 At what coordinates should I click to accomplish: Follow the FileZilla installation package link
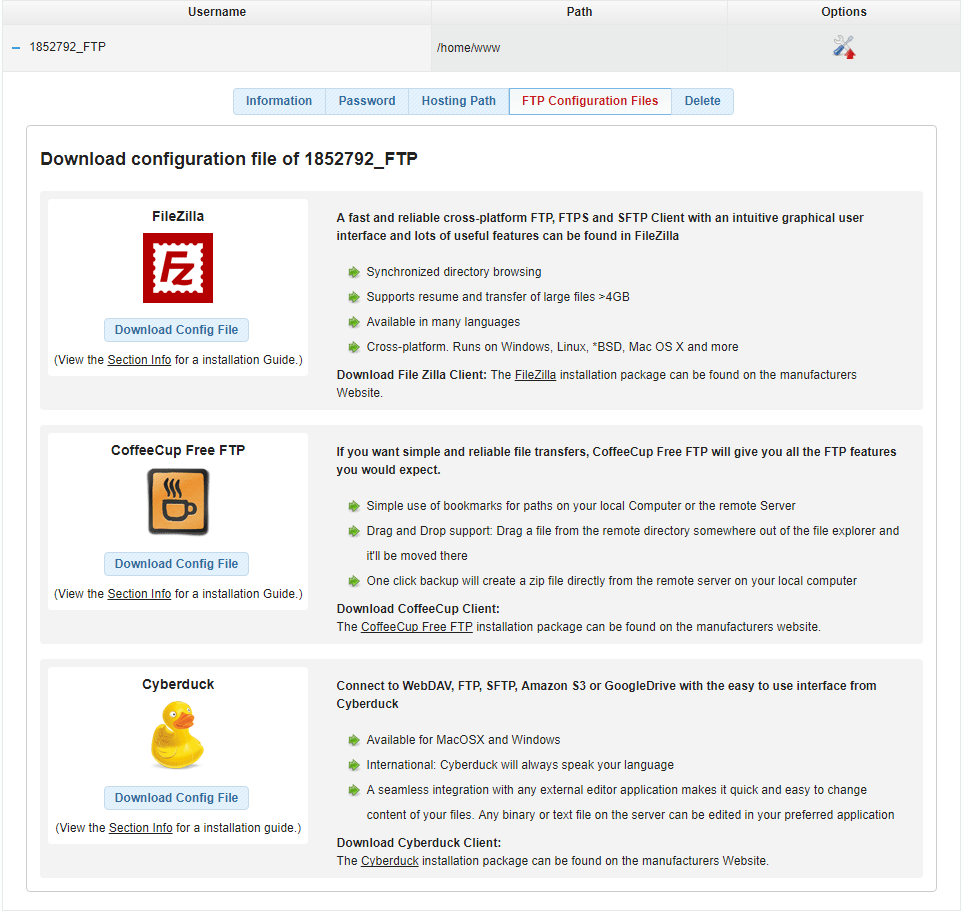click(535, 375)
